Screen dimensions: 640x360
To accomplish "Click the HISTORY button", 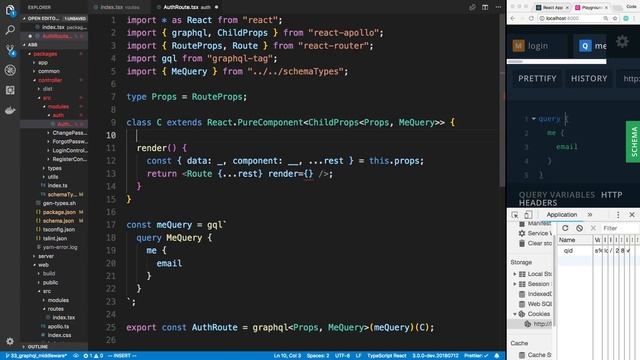I will tap(589, 78).
